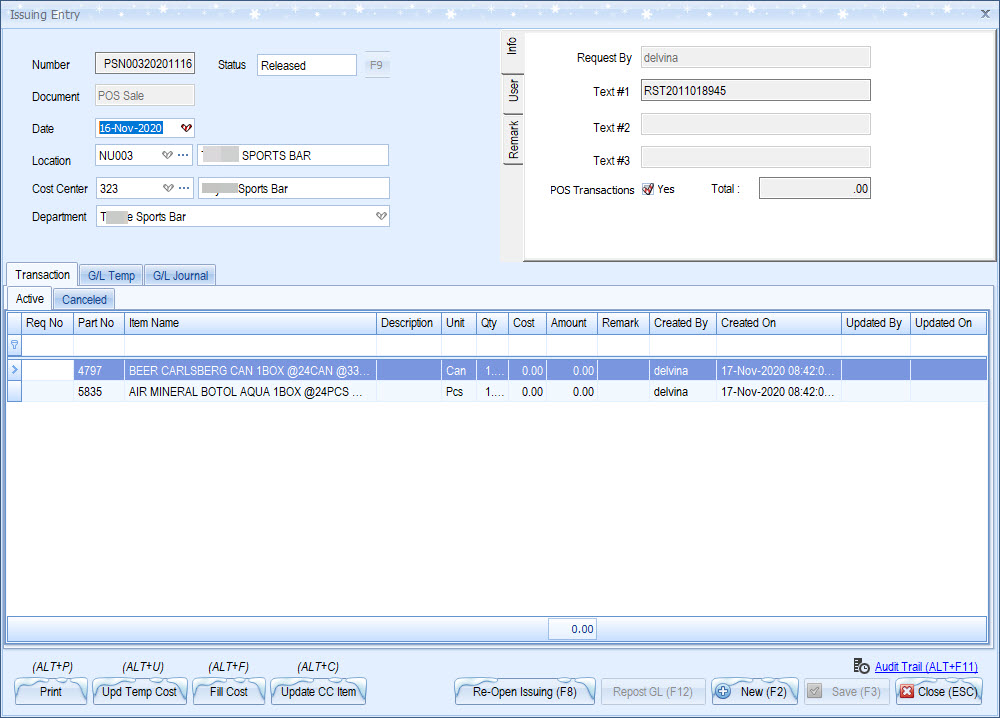The image size is (1000, 718).
Task: Expand the Department dropdown
Action: coord(380,216)
